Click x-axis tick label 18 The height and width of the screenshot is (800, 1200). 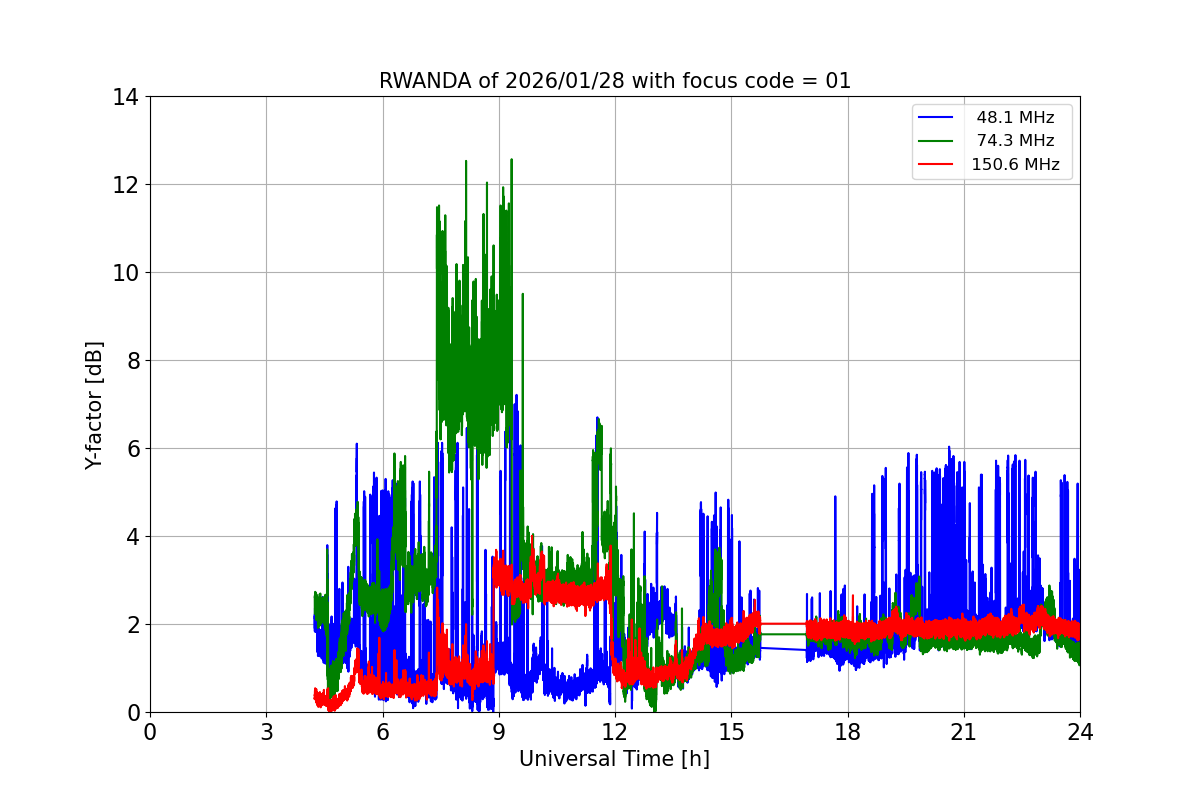pyautogui.click(x=848, y=731)
